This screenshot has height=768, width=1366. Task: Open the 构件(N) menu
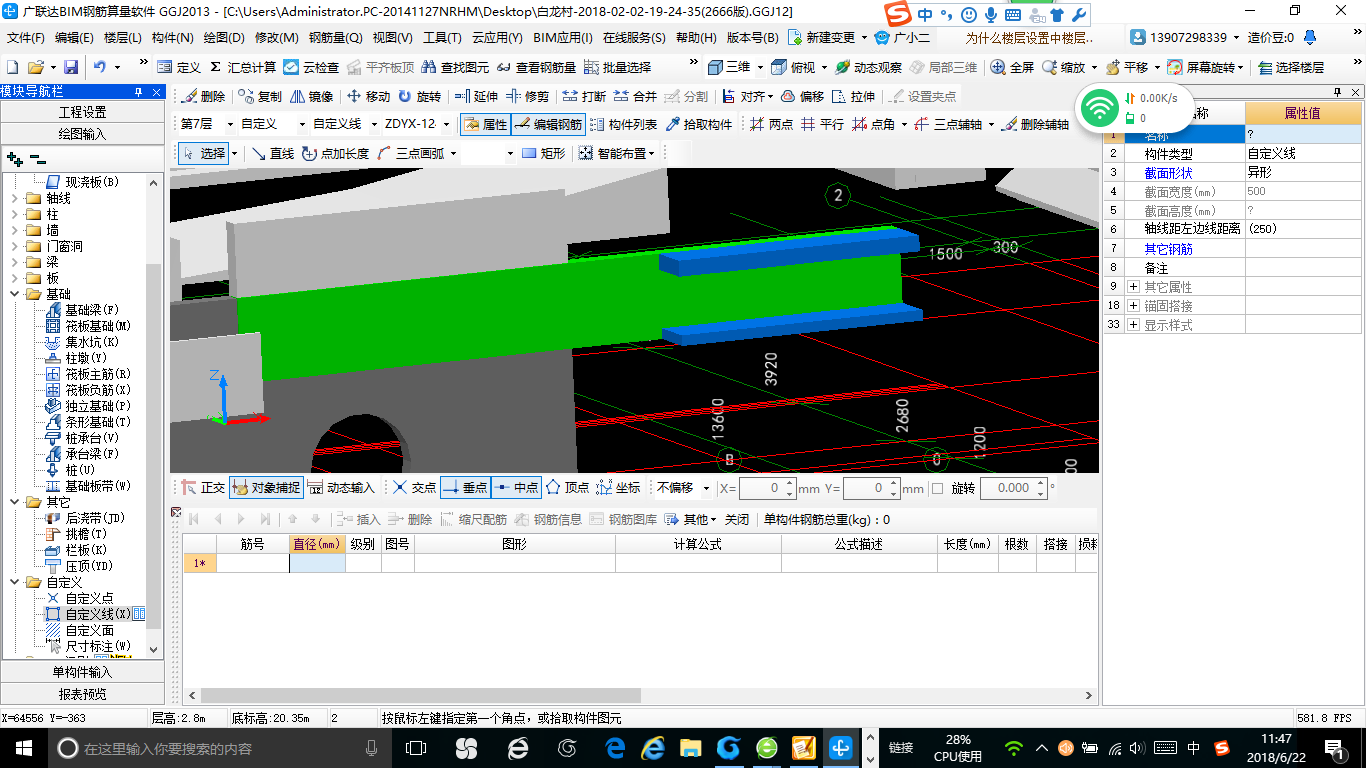(x=172, y=38)
